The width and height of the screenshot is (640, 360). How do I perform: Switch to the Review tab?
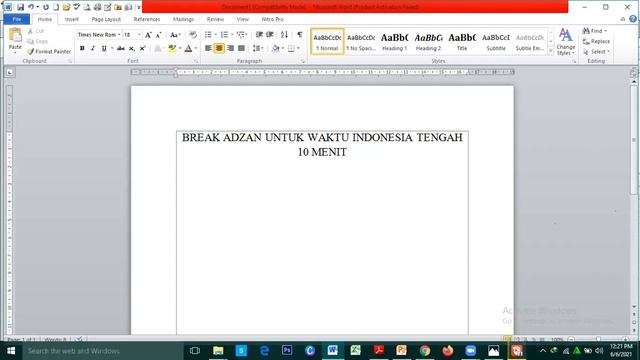pyautogui.click(x=215, y=19)
